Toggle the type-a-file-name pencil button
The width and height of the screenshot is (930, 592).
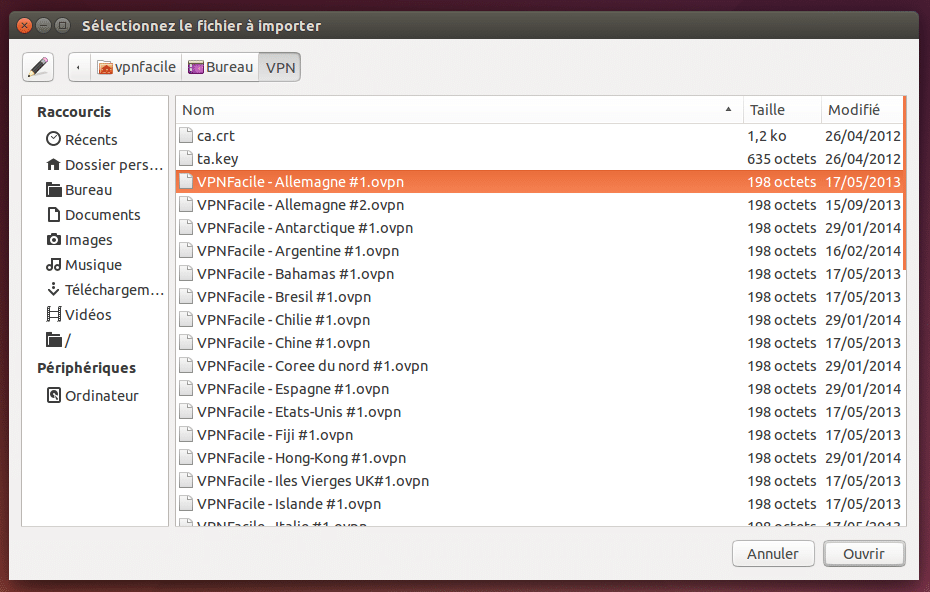38,67
